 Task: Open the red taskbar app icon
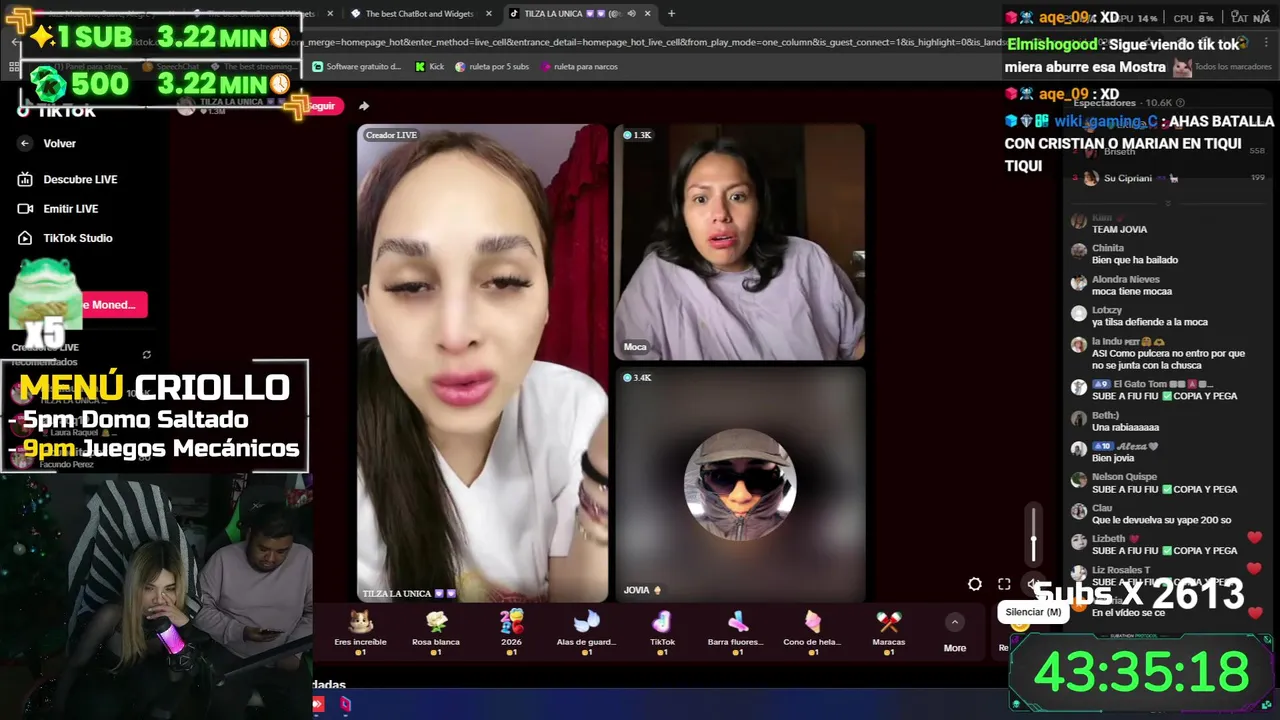pos(318,705)
